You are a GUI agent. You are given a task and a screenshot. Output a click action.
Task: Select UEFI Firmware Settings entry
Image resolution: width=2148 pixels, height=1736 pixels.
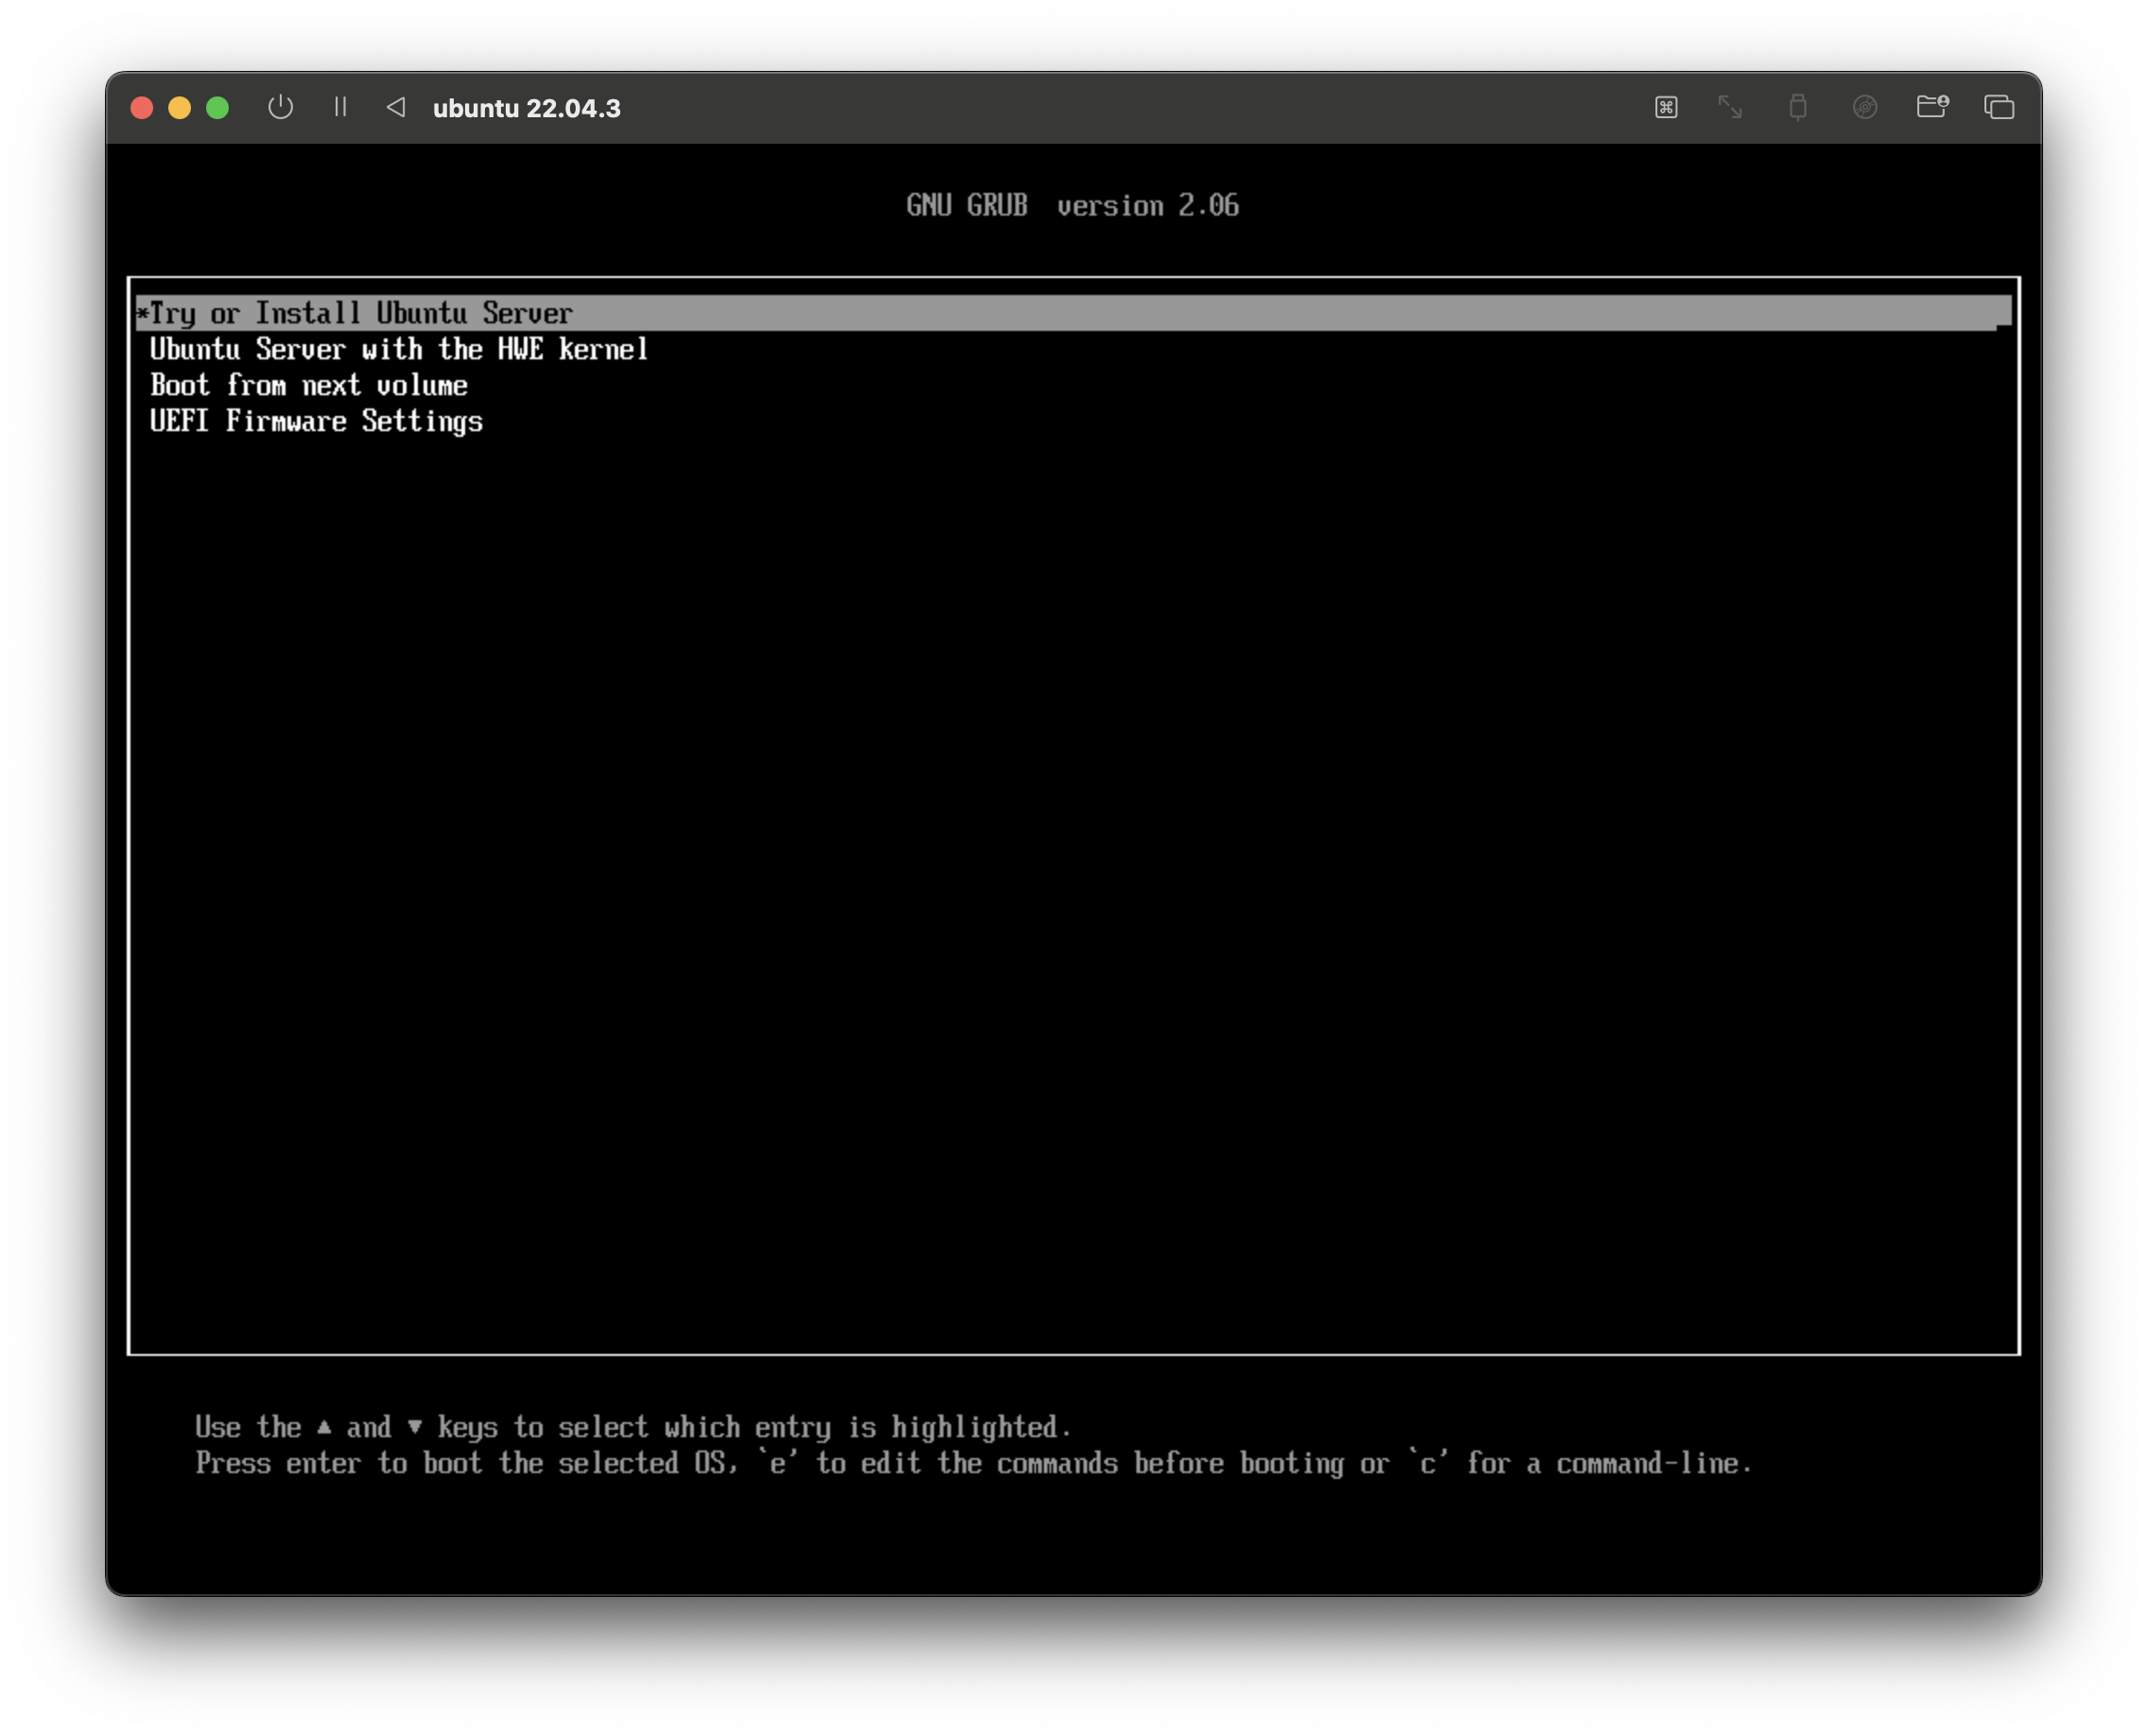(316, 421)
